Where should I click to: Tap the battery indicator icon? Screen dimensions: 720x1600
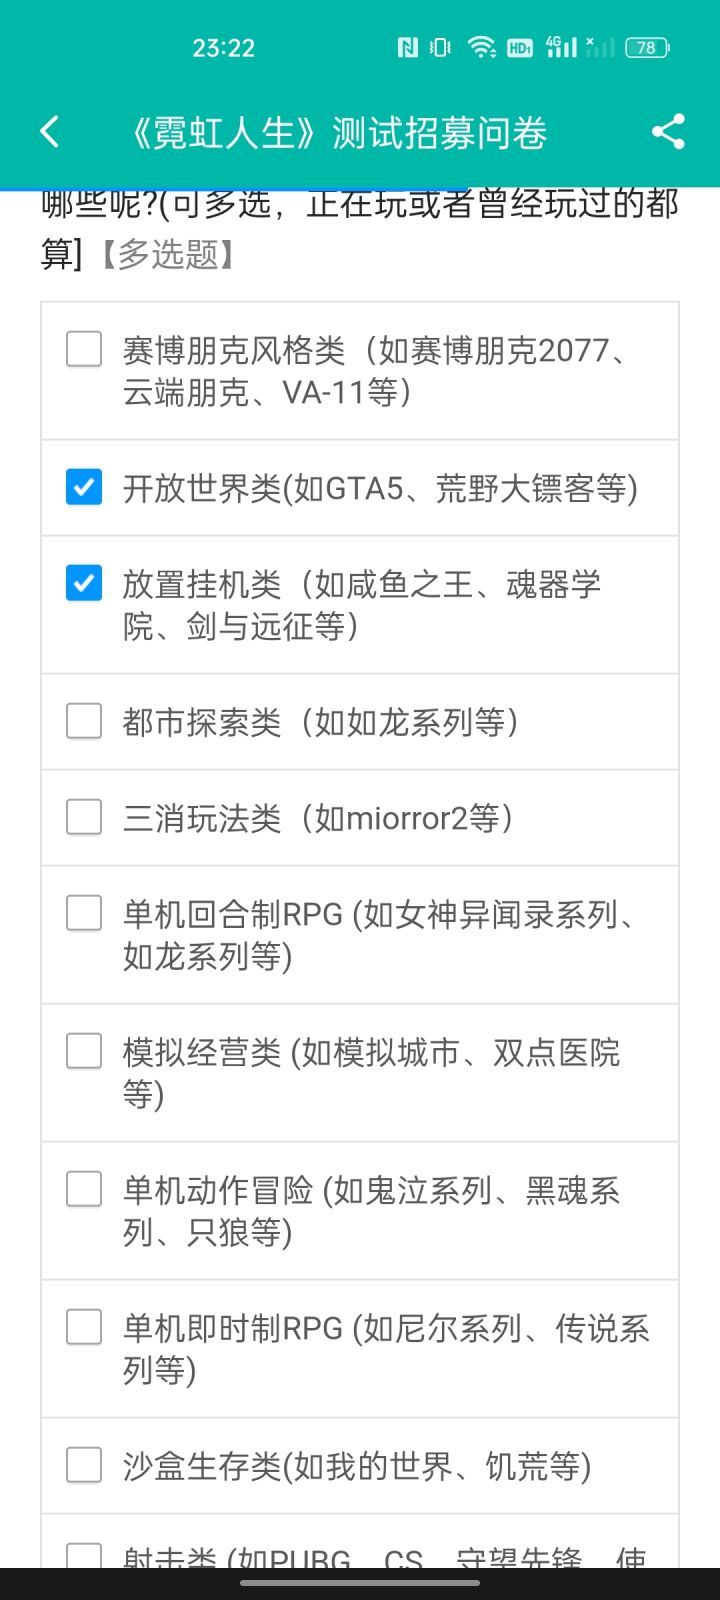647,47
